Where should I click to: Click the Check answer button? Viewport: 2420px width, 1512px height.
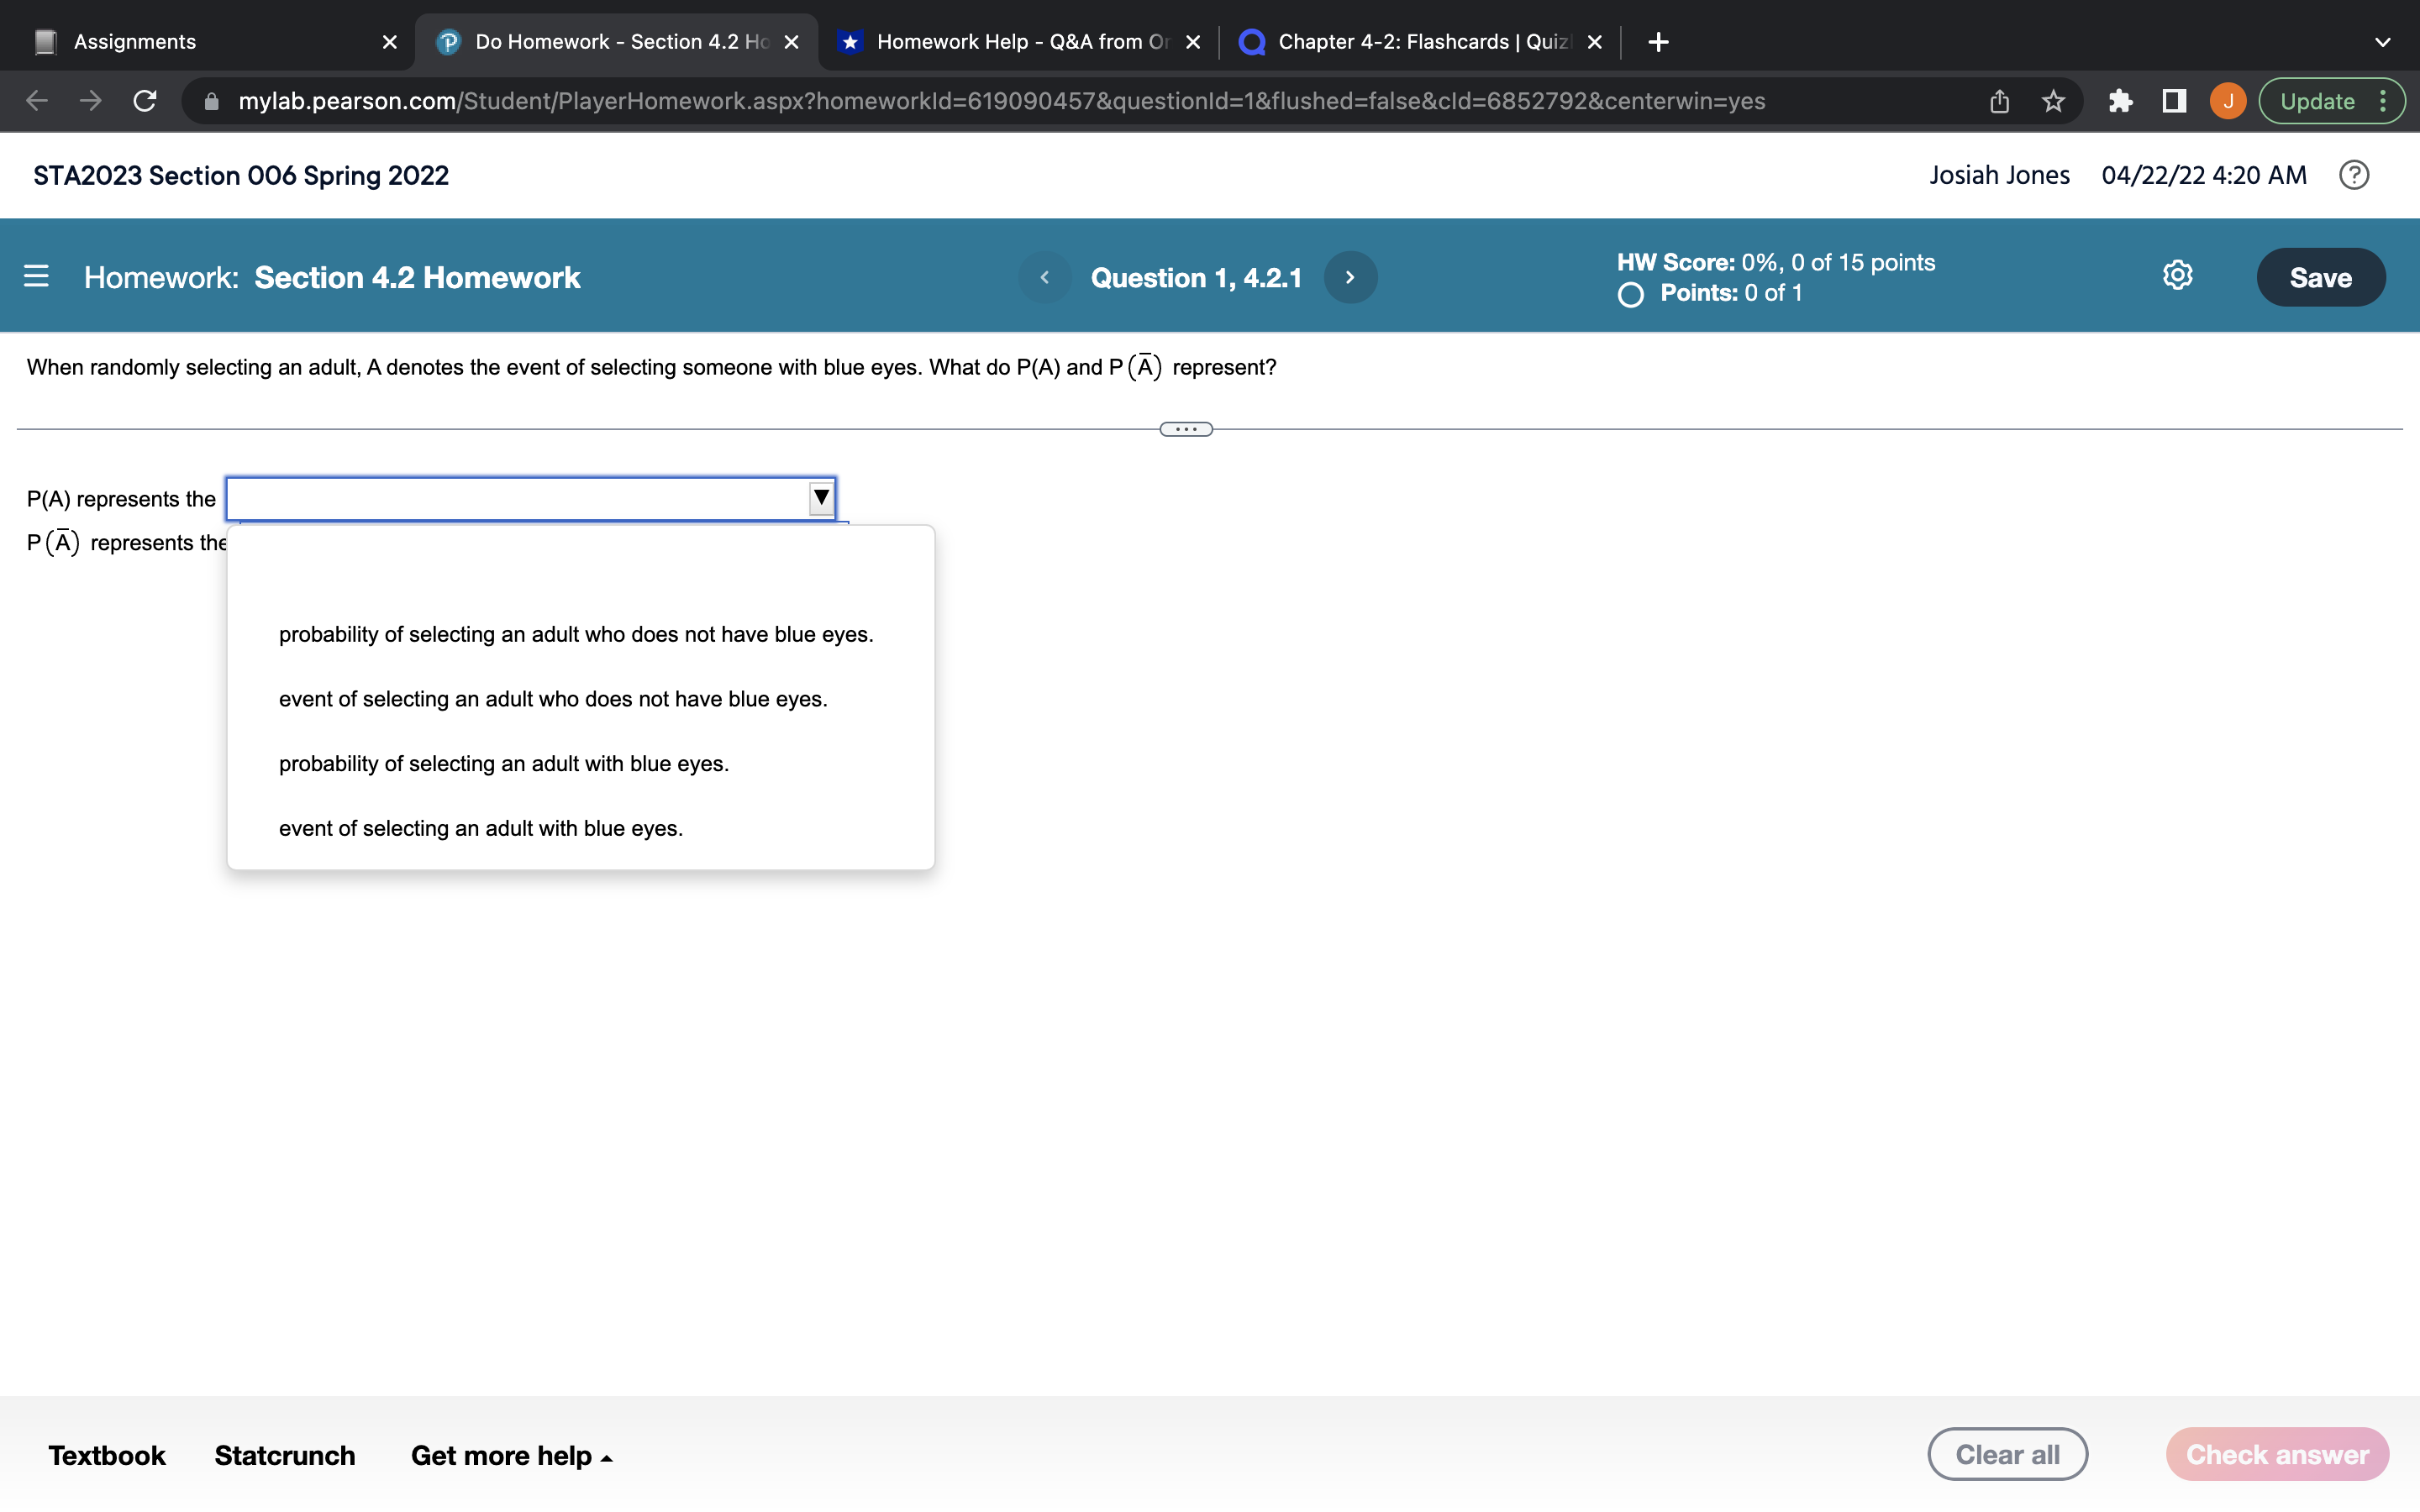[x=2277, y=1453]
